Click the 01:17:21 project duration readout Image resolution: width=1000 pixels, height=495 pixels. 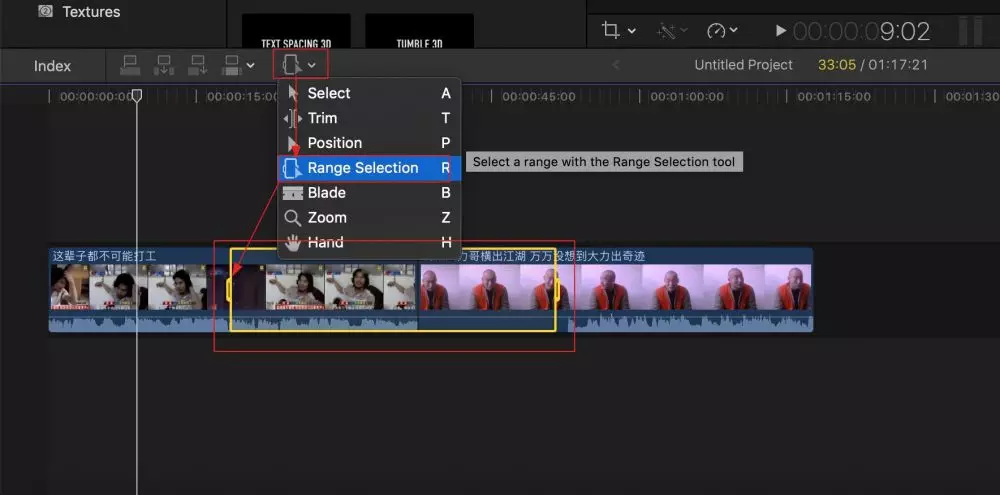click(898, 65)
